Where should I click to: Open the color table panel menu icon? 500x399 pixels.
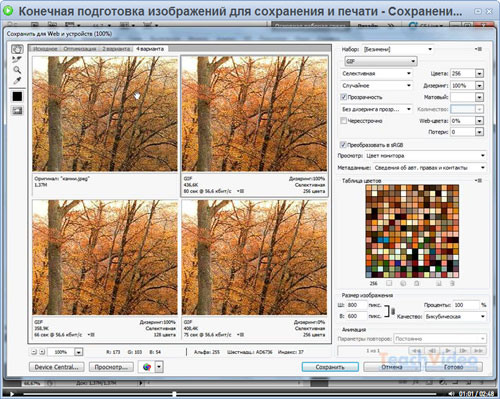479,181
